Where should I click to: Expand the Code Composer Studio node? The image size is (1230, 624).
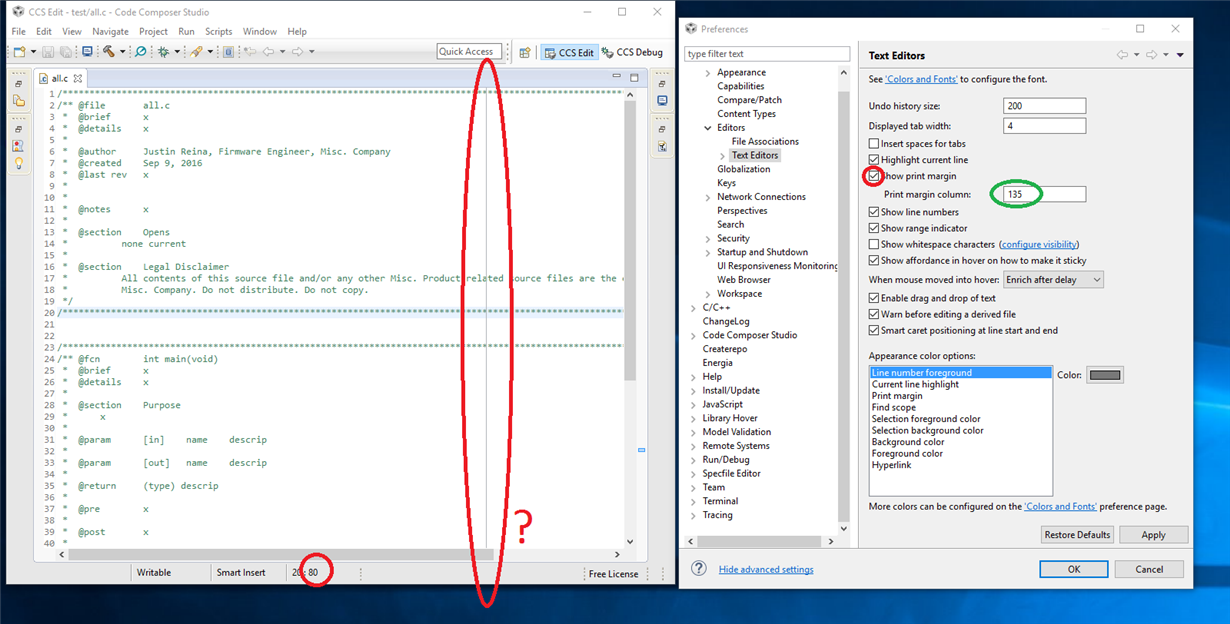click(x=693, y=336)
